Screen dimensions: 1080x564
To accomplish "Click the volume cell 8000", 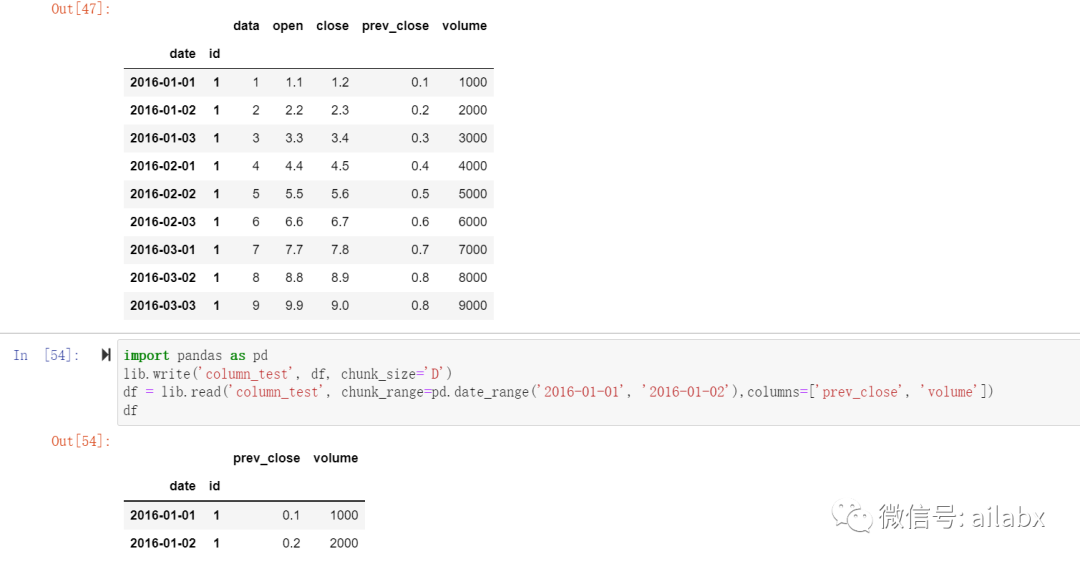I will [x=472, y=278].
